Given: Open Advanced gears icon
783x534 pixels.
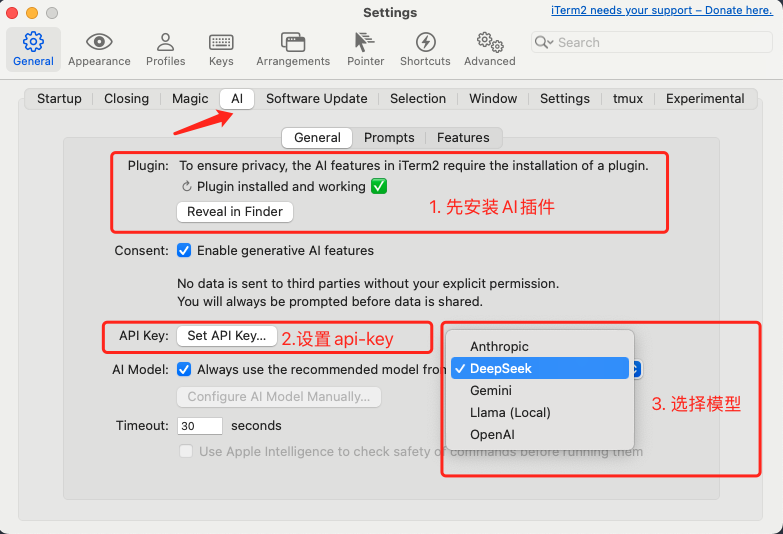Looking at the screenshot, I should 490,42.
